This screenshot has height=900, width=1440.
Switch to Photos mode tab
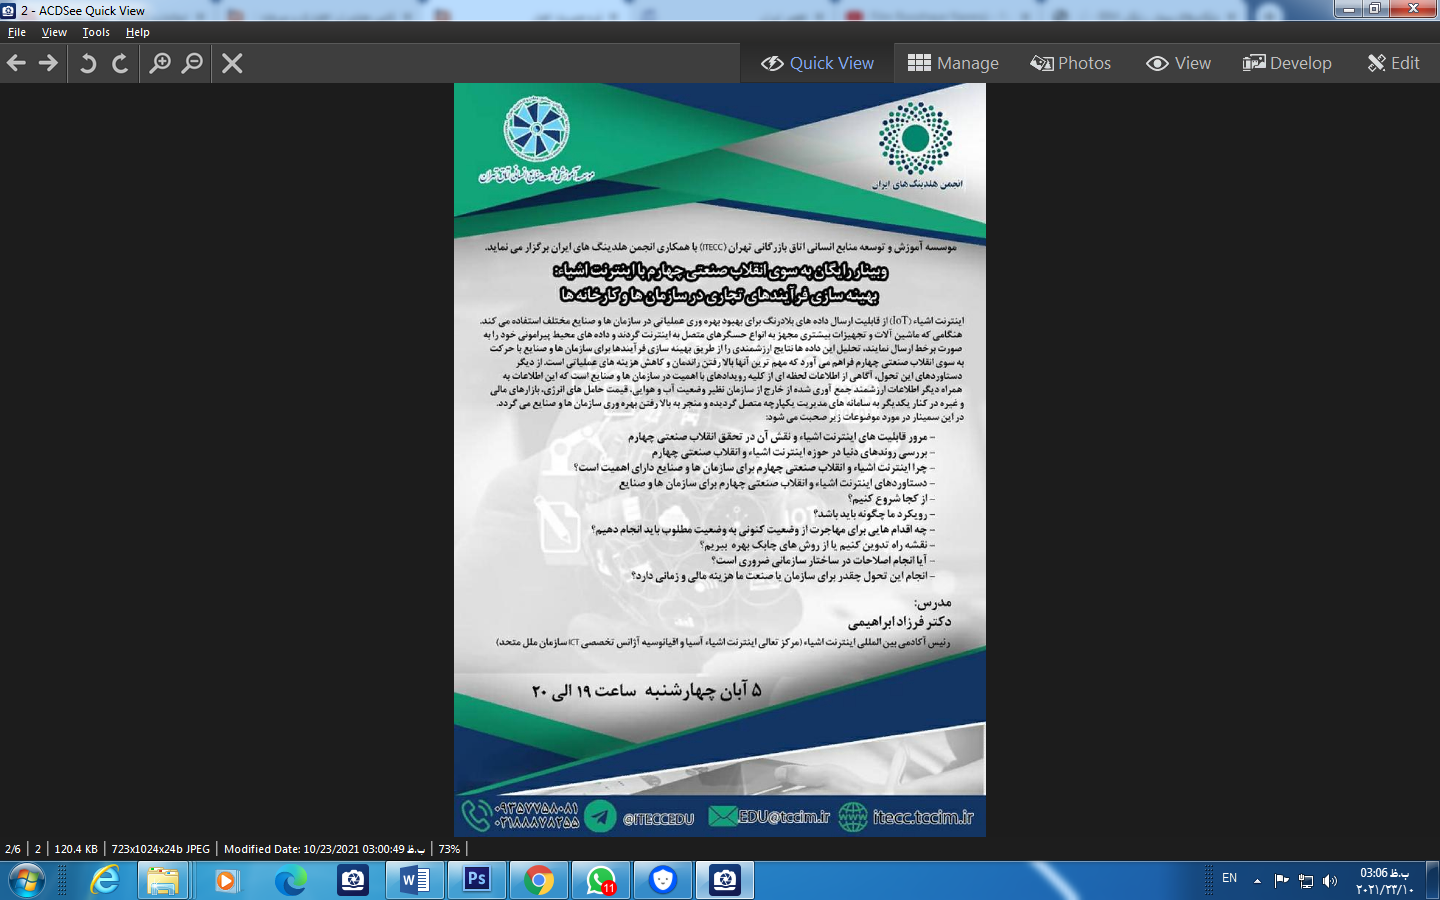1071,63
